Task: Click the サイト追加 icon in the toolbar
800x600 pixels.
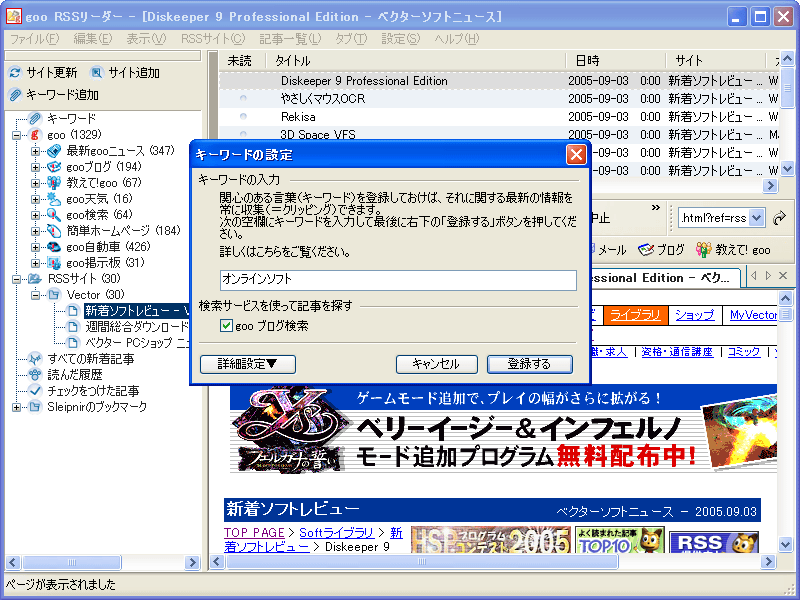Action: [x=96, y=73]
